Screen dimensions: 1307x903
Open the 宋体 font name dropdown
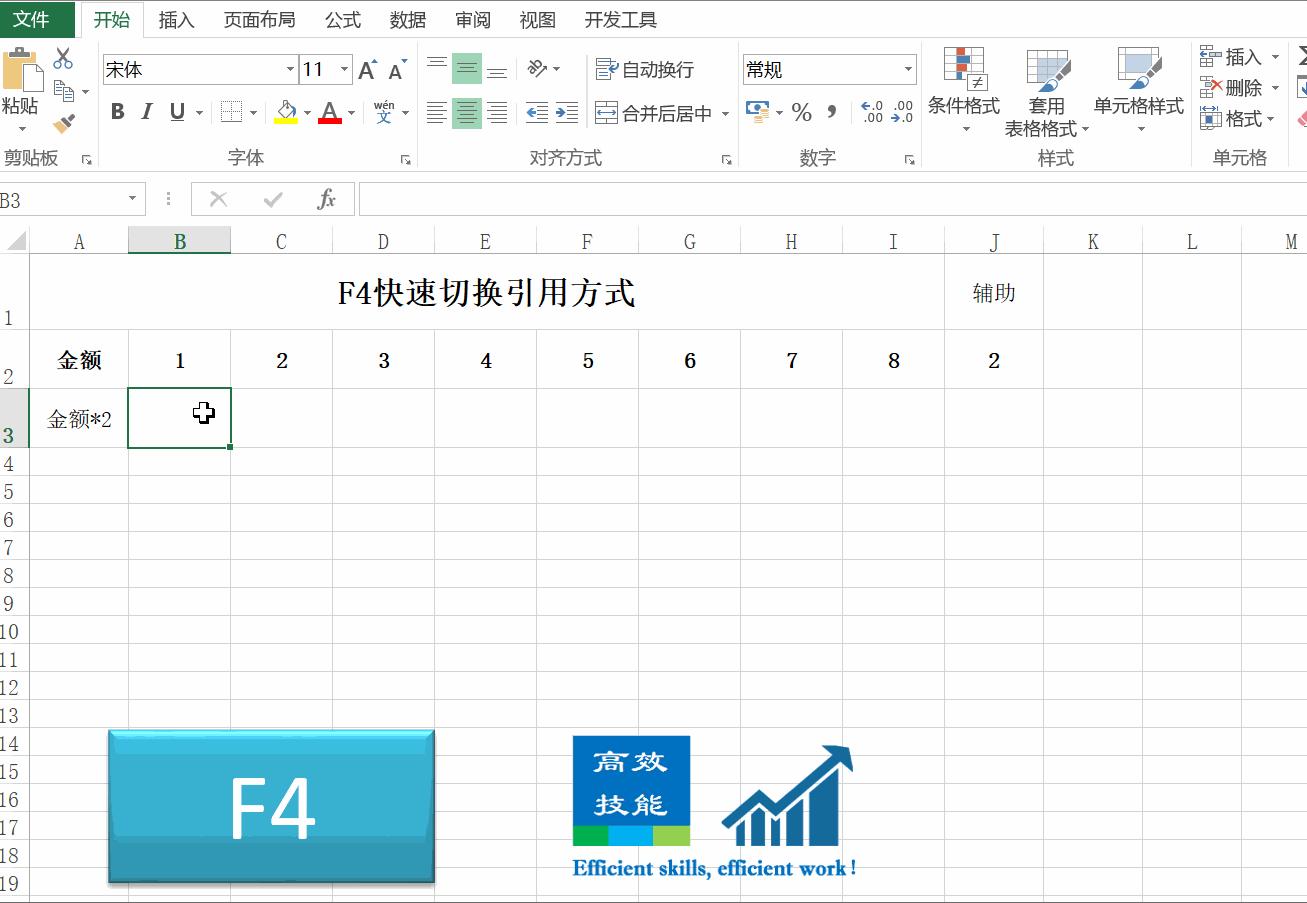point(291,69)
